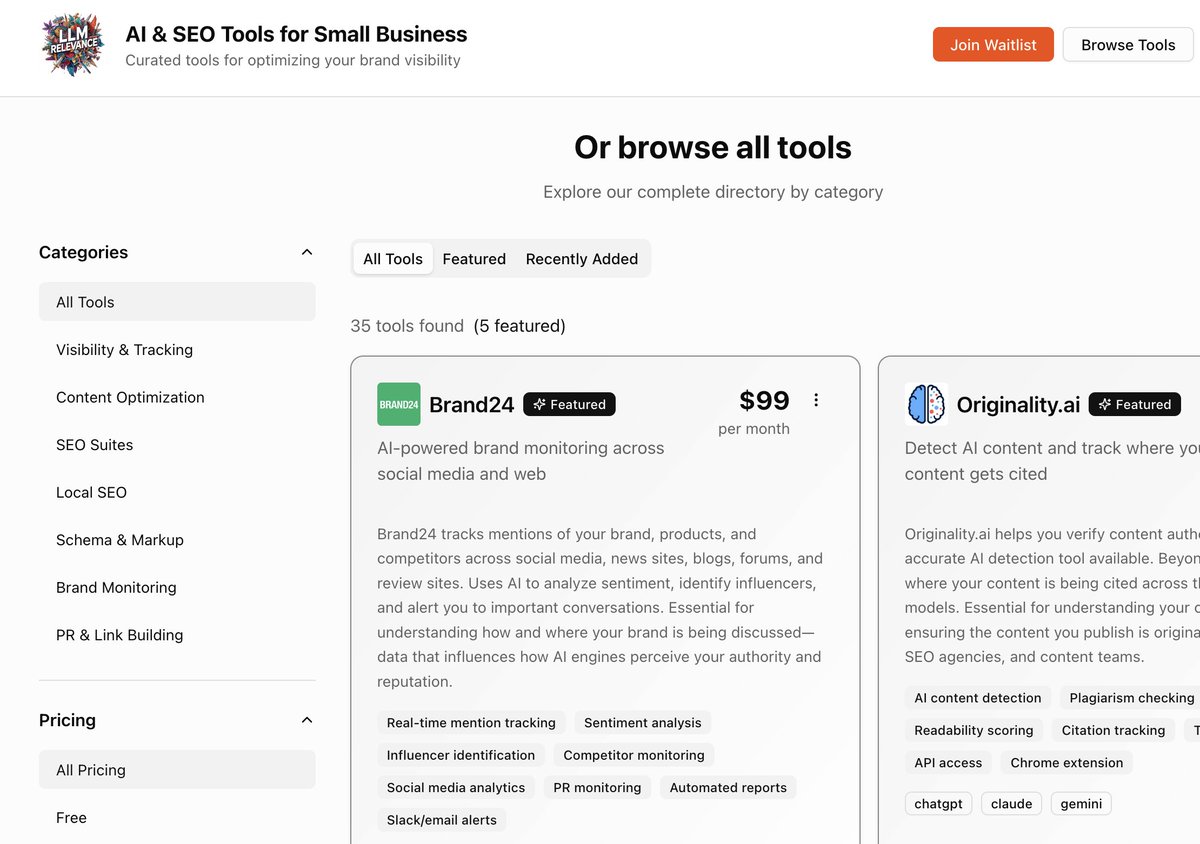Click the PR monitoring tag
1200x844 pixels.
pos(597,788)
